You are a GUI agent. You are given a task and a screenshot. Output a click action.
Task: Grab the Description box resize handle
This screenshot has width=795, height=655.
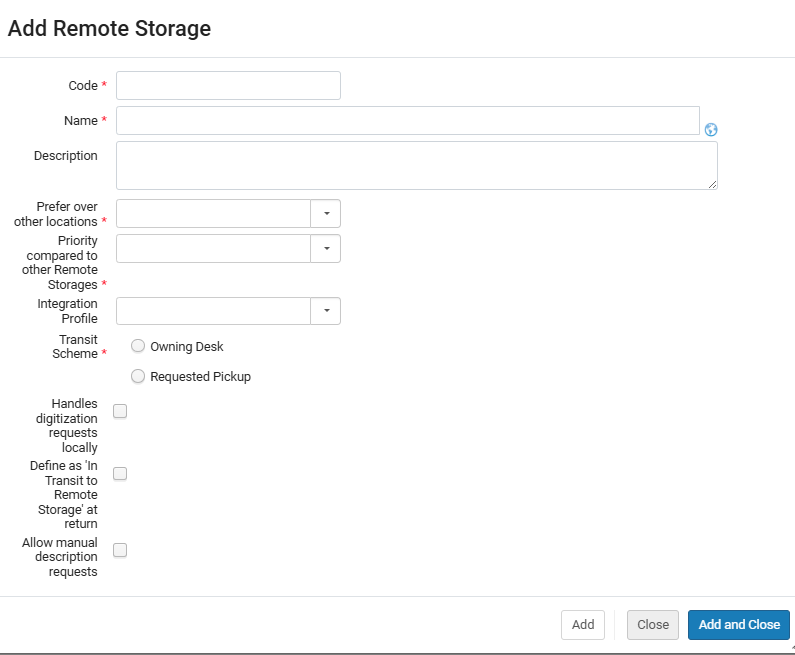[713, 185]
